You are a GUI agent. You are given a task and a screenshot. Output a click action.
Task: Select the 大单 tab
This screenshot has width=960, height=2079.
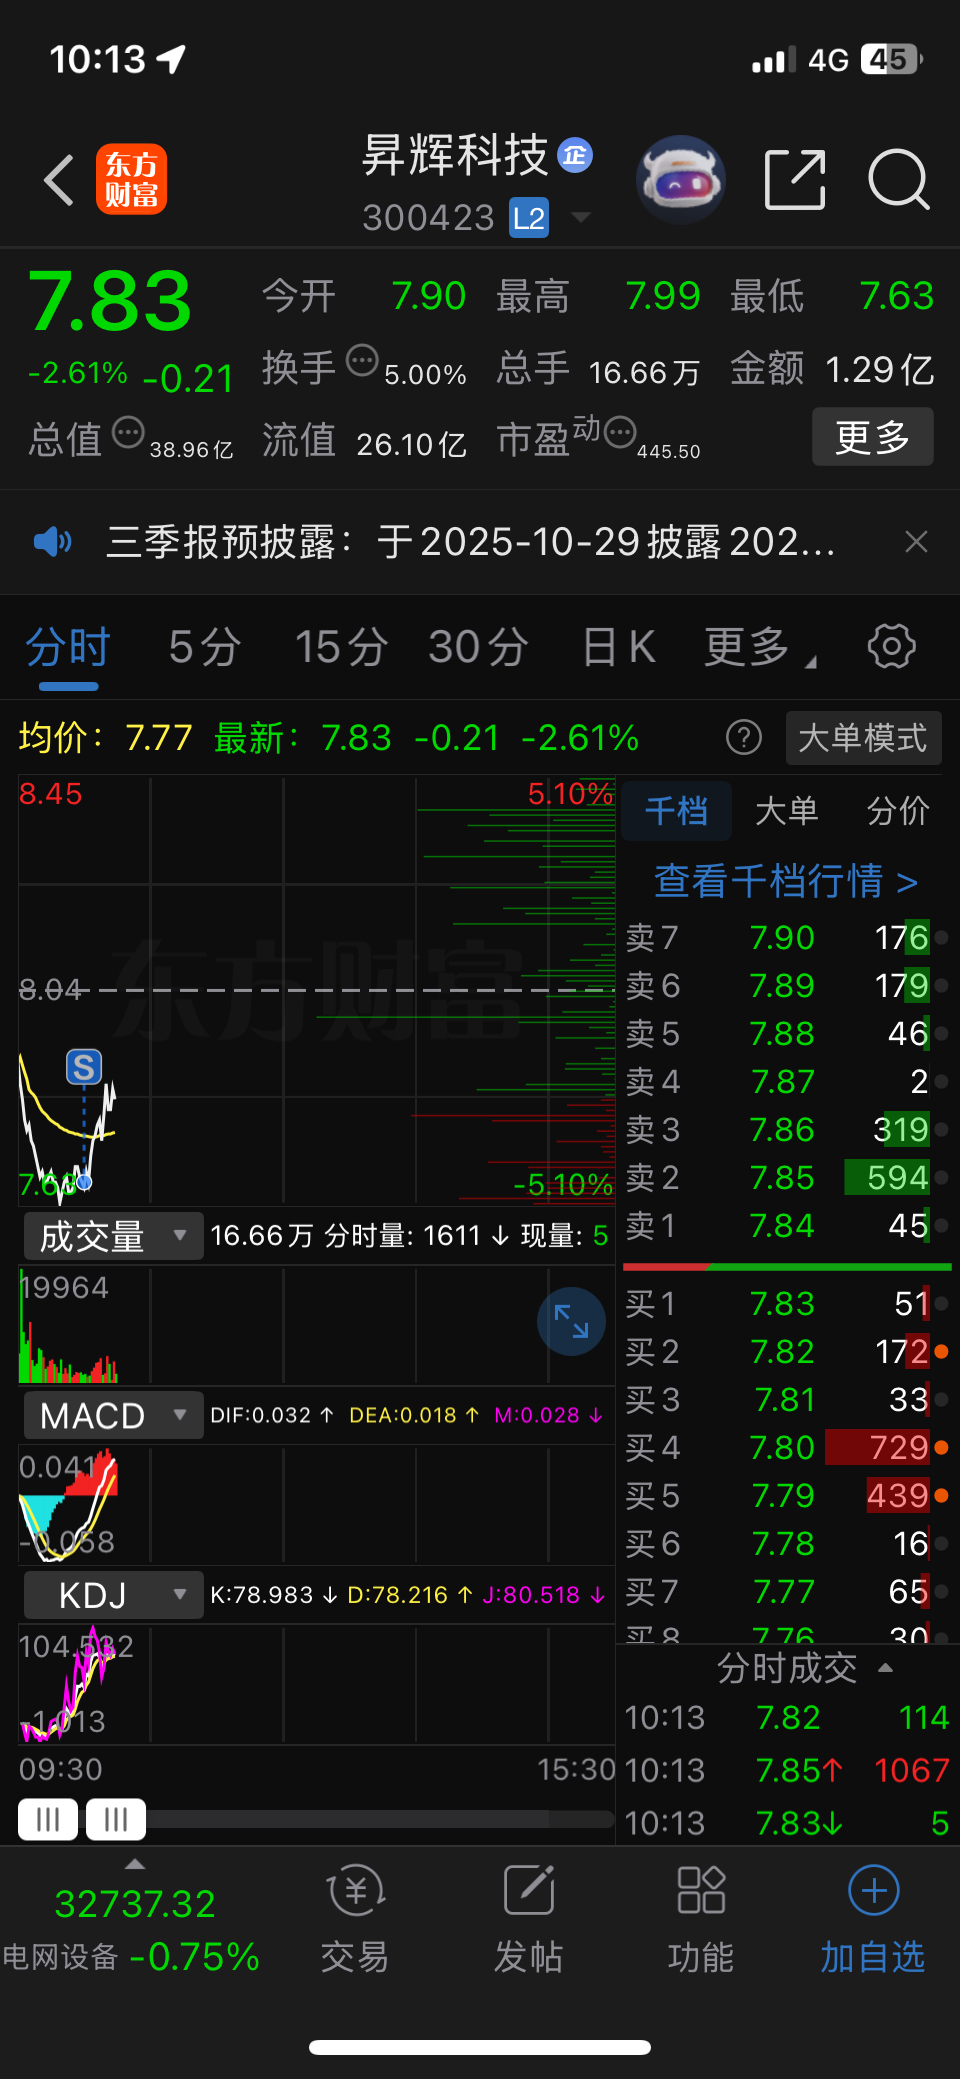pyautogui.click(x=787, y=810)
